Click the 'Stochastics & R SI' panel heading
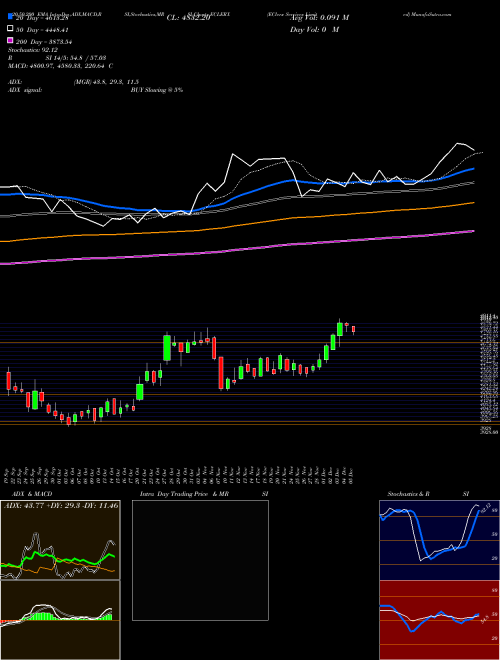Image resolution: width=500 pixels, height=660 pixels. click(428, 494)
